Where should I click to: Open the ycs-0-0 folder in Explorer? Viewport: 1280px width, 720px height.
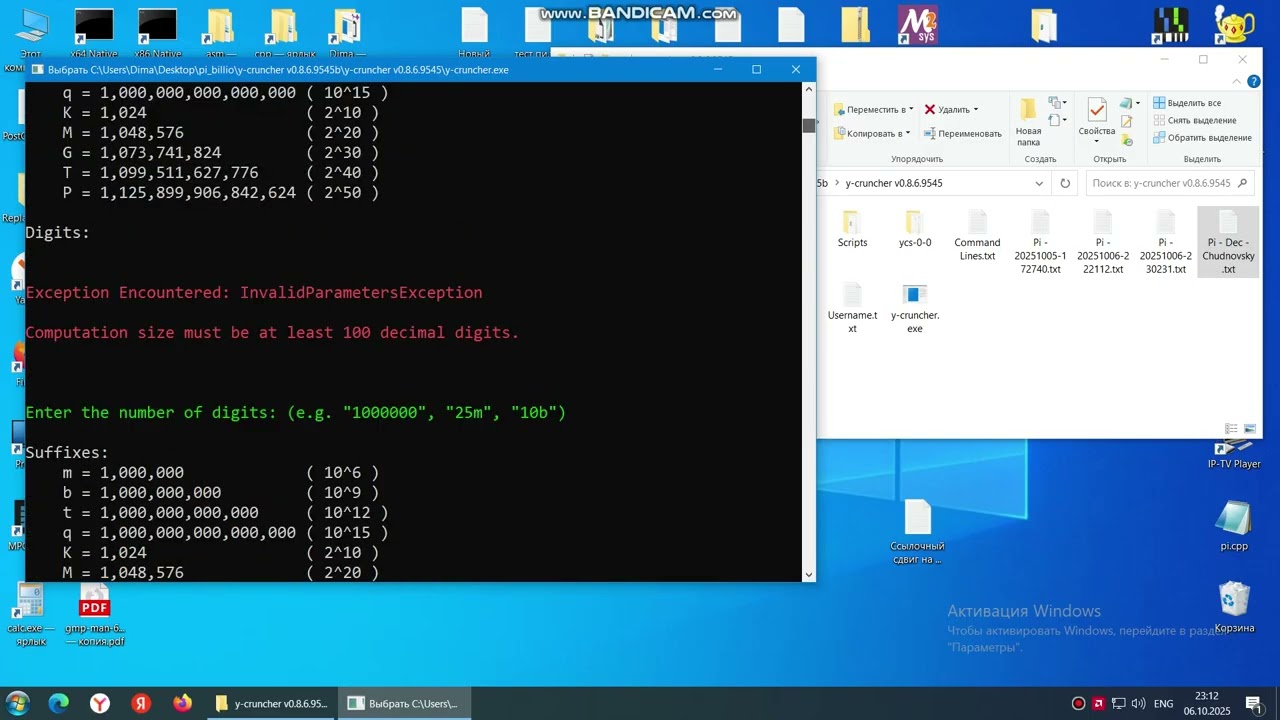(914, 229)
